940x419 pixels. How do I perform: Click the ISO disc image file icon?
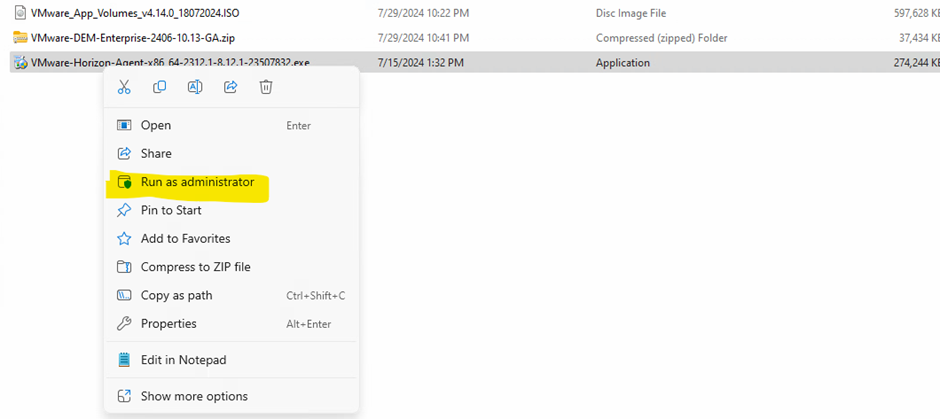coord(20,13)
